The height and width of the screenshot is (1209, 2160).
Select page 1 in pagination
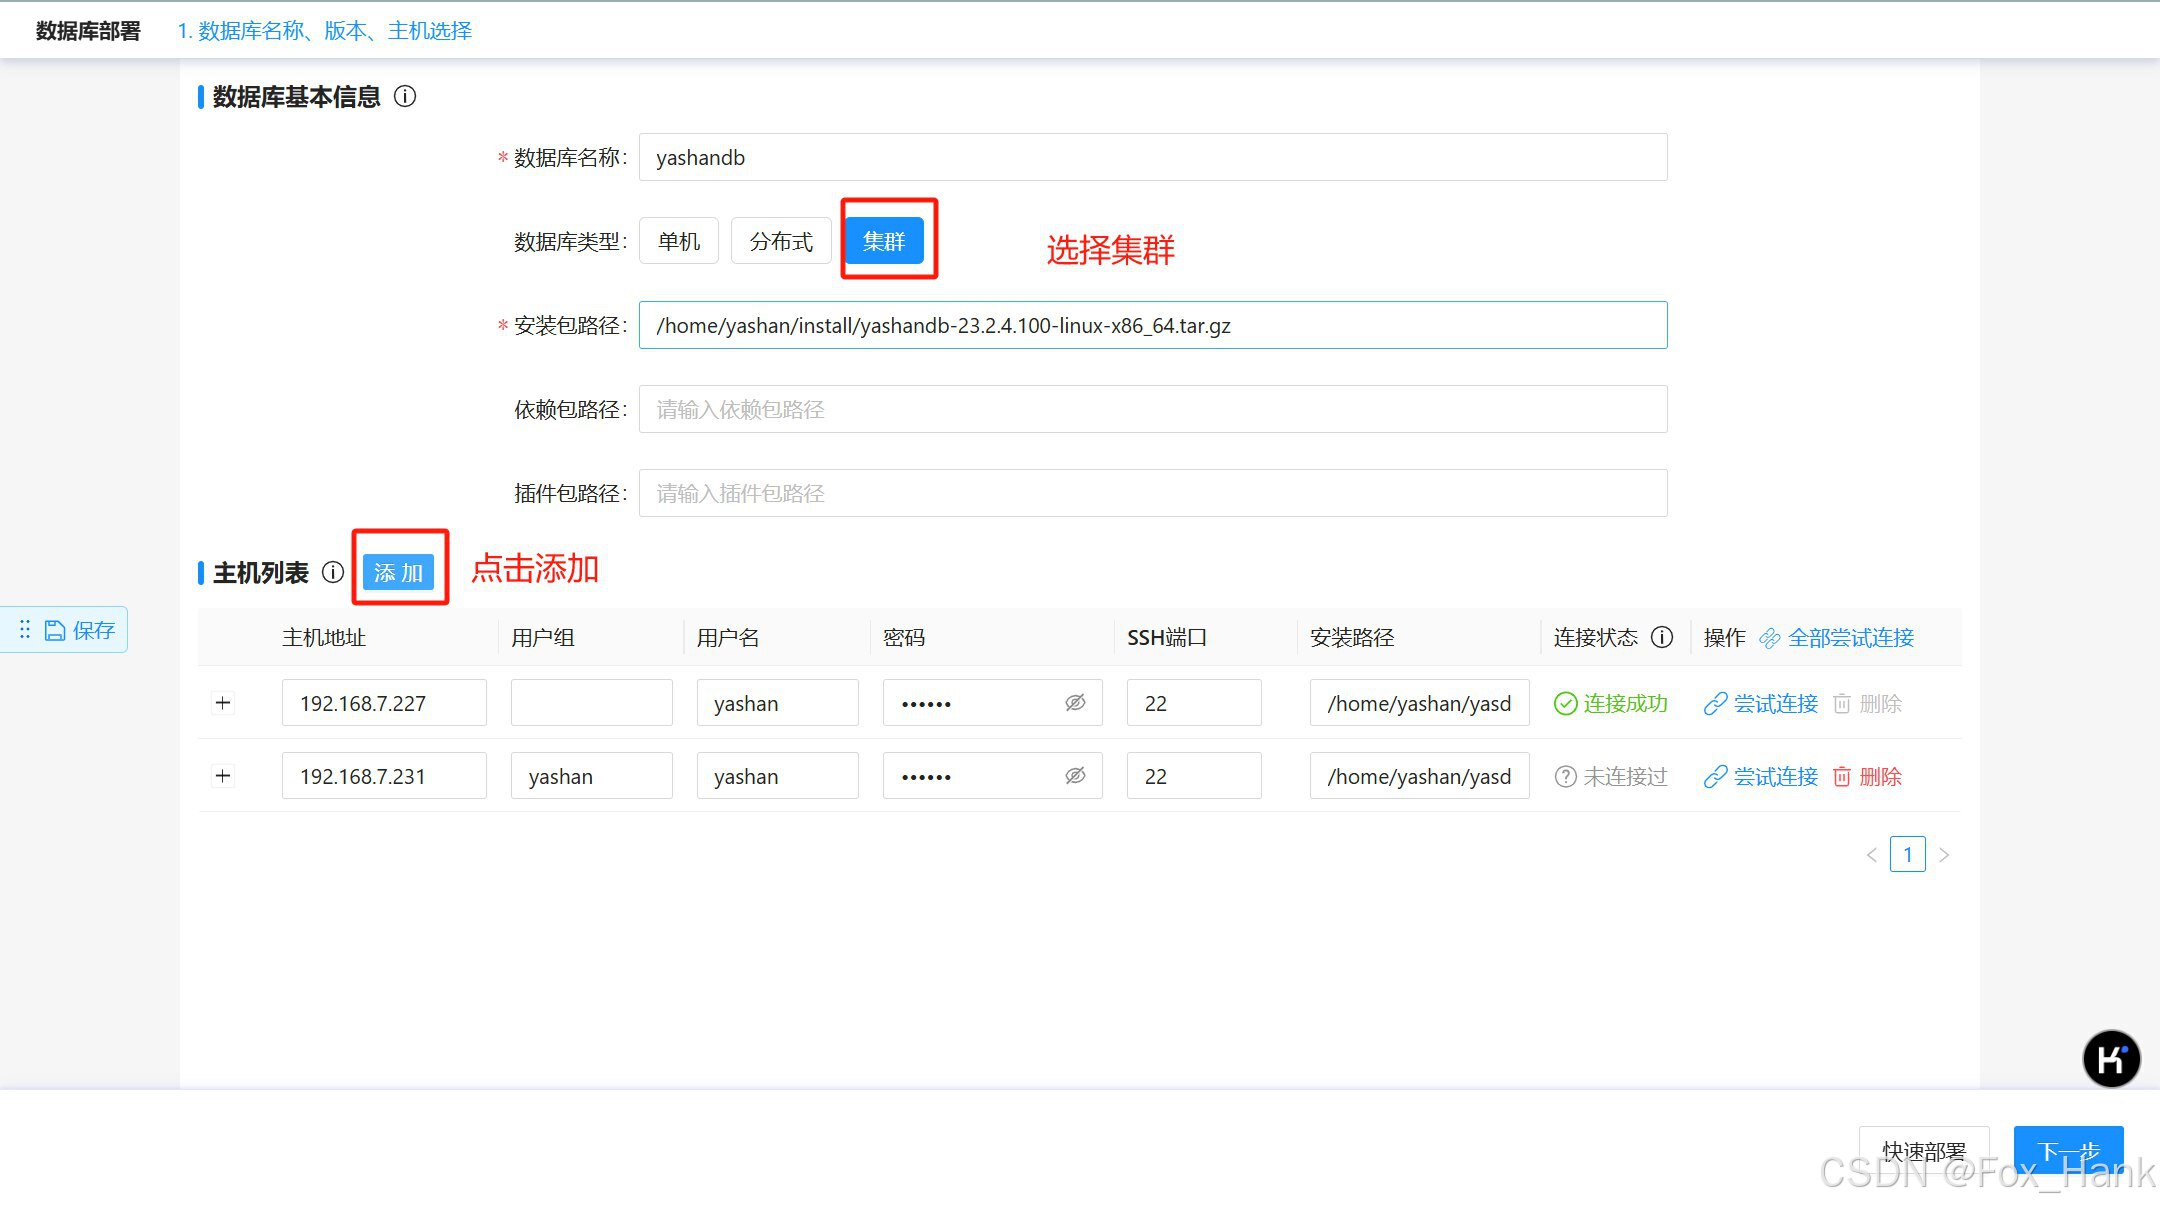[1907, 855]
